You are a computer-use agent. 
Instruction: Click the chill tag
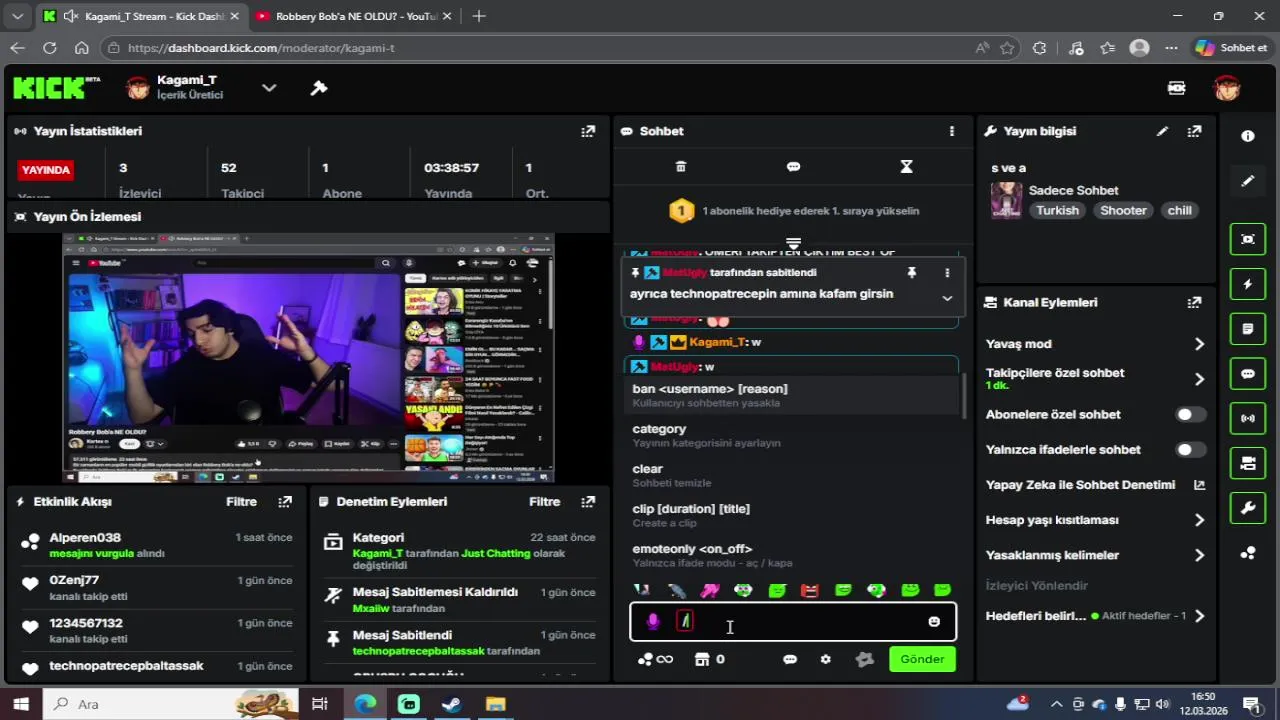pyautogui.click(x=1179, y=210)
